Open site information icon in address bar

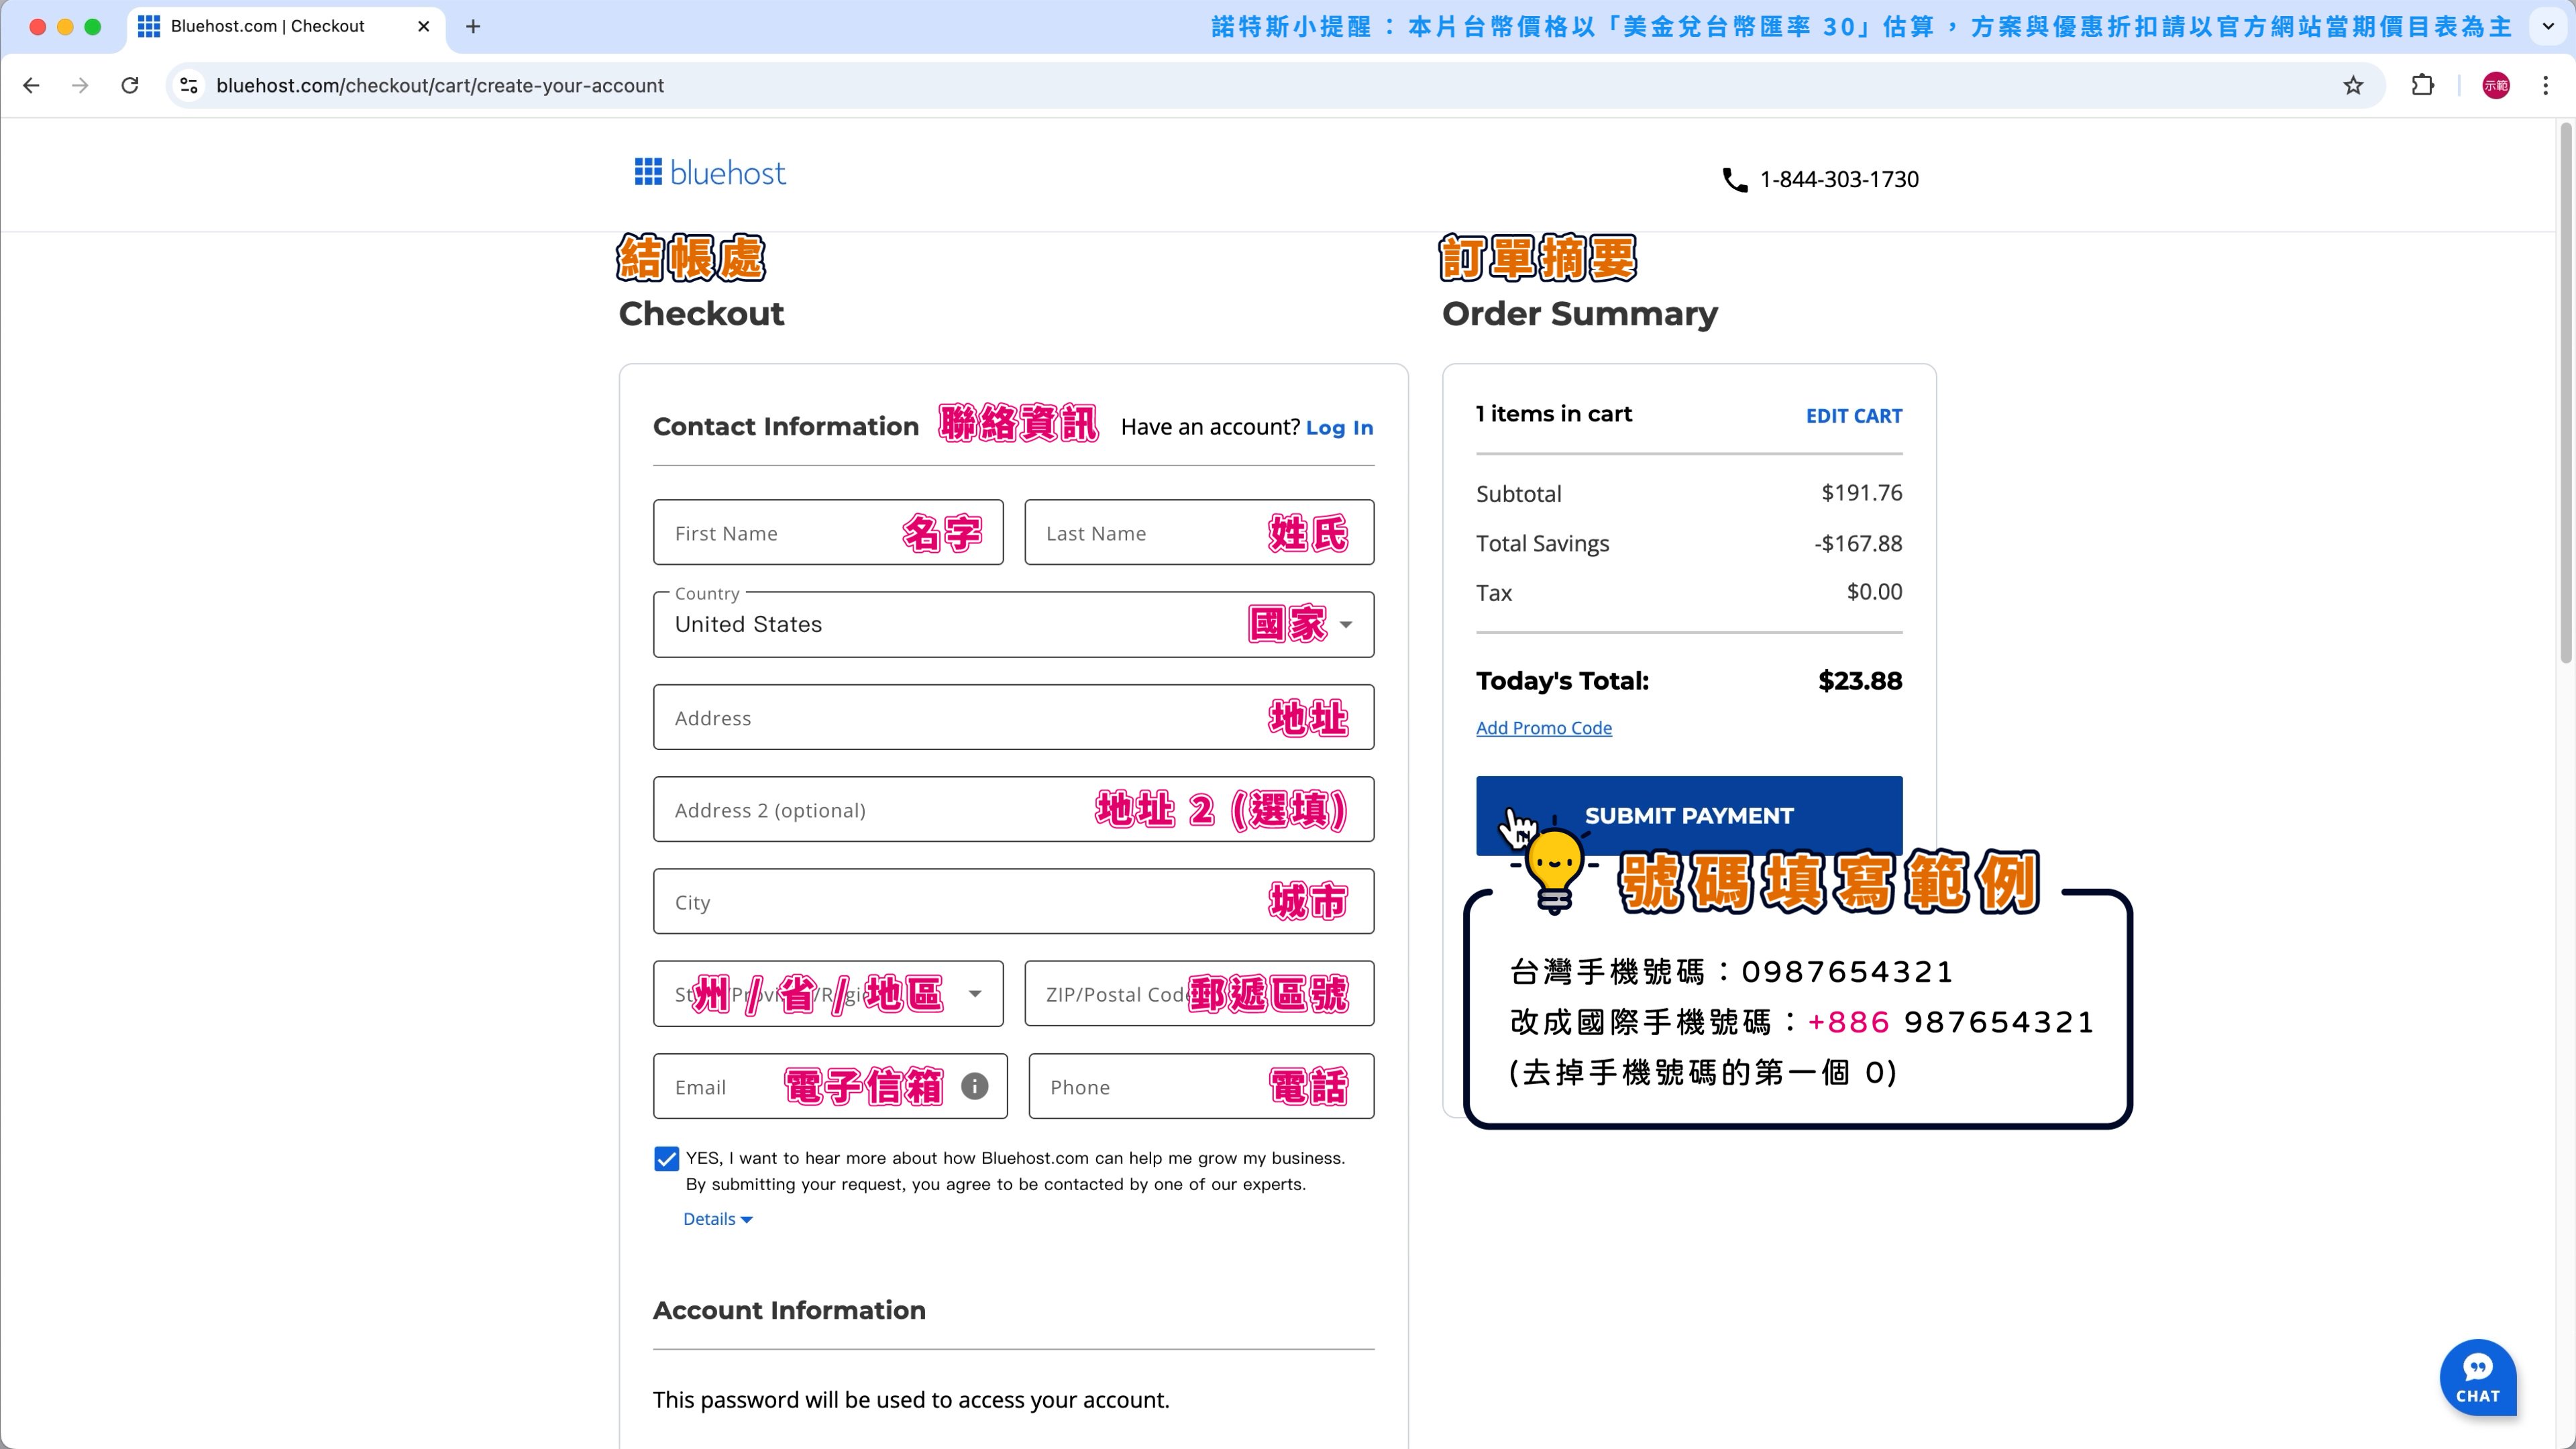190,86
